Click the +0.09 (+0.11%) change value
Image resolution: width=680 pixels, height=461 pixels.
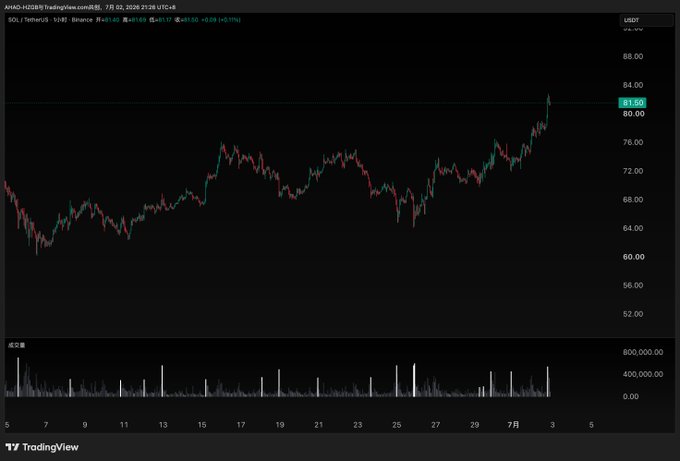tap(221, 20)
